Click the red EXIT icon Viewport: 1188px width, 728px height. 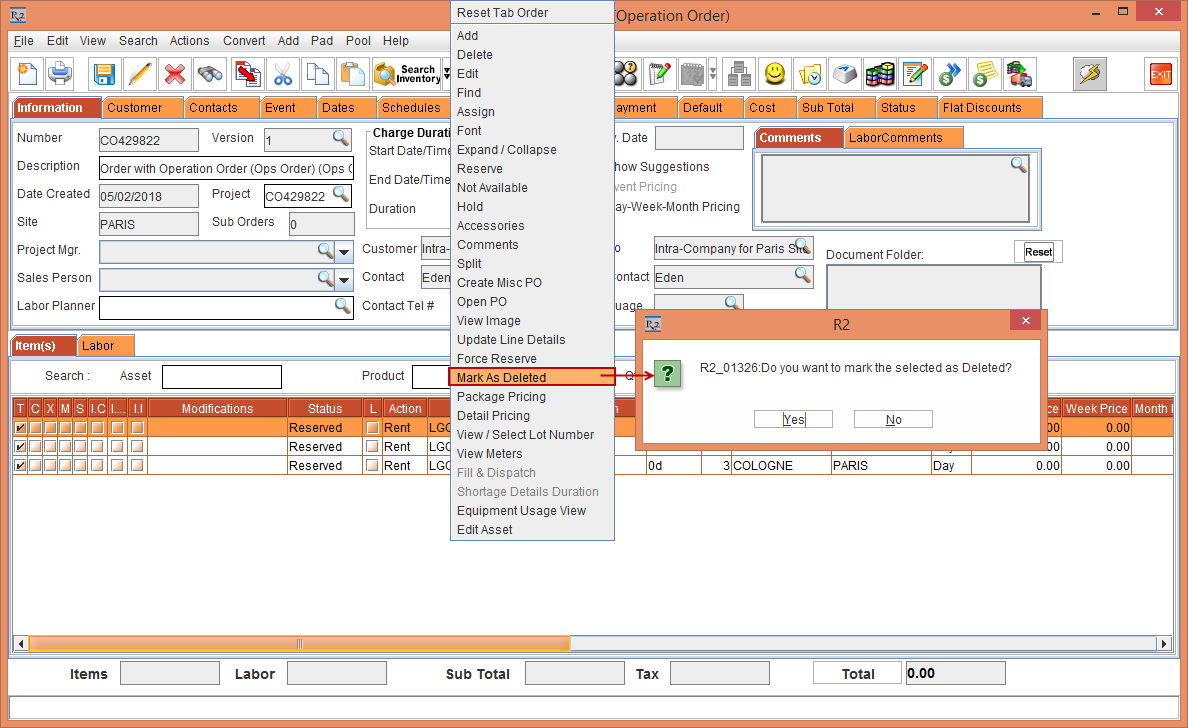1160,74
